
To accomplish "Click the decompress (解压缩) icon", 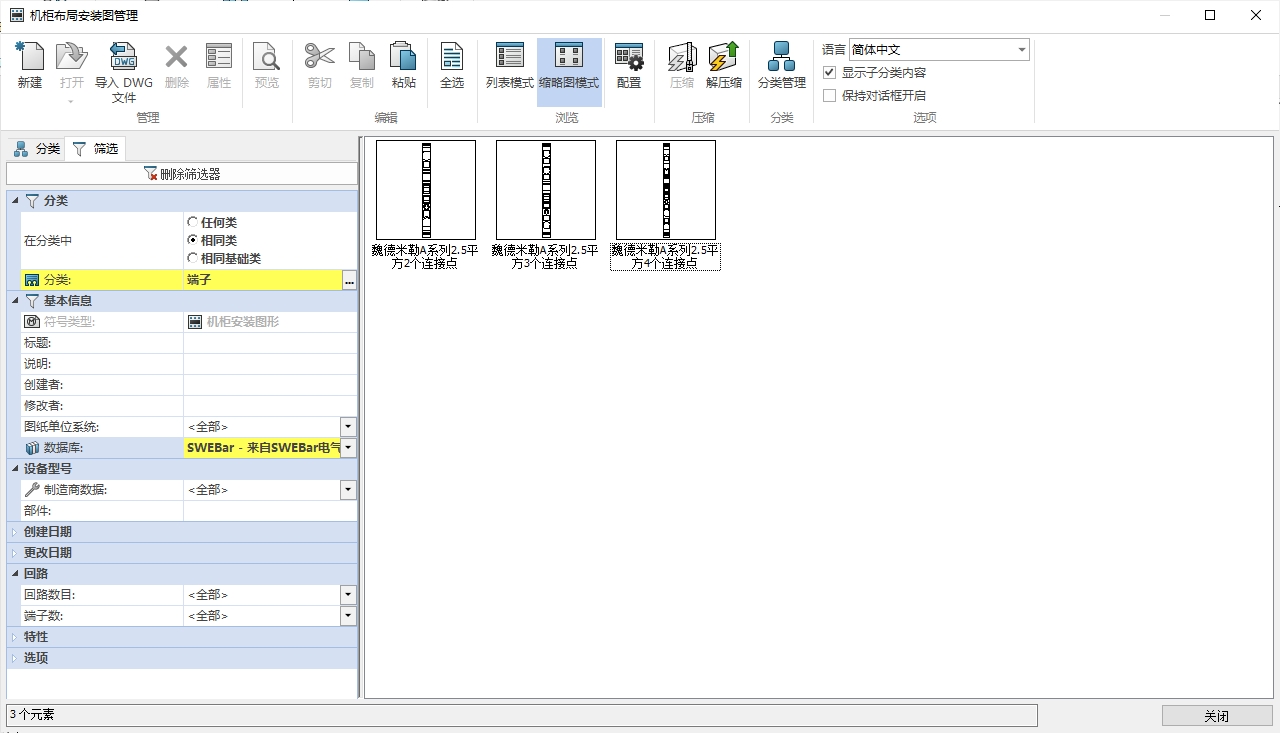I will click(723, 65).
